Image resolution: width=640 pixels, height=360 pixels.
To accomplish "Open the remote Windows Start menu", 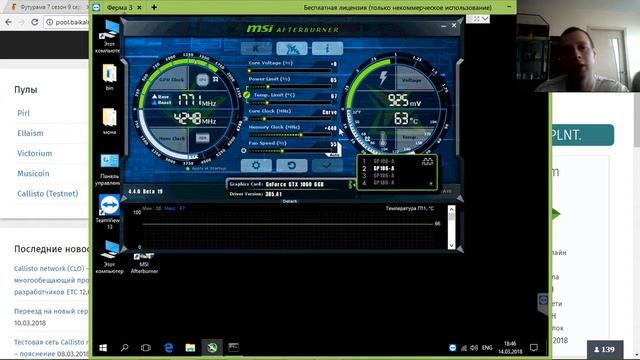I will point(103,348).
